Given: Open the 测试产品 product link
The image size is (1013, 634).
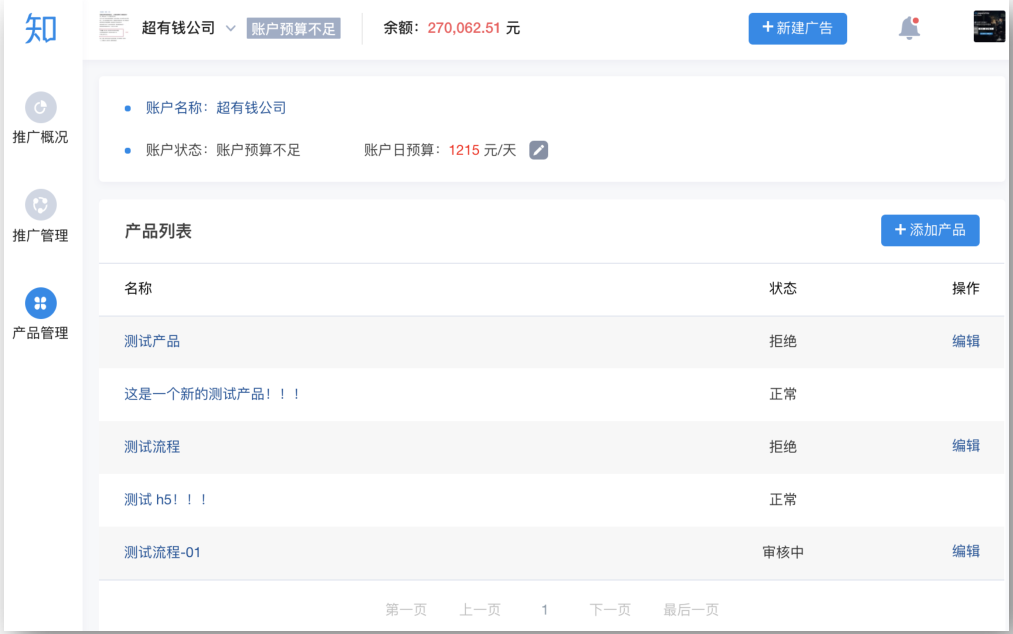Looking at the screenshot, I should pos(152,341).
